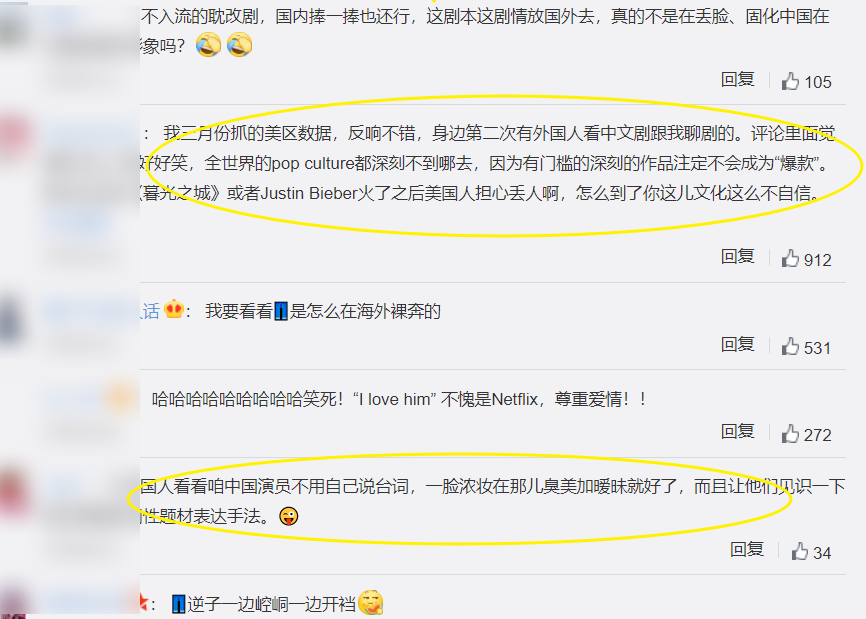Click the like count 912
The width and height of the screenshot is (866, 619).
click(x=817, y=260)
